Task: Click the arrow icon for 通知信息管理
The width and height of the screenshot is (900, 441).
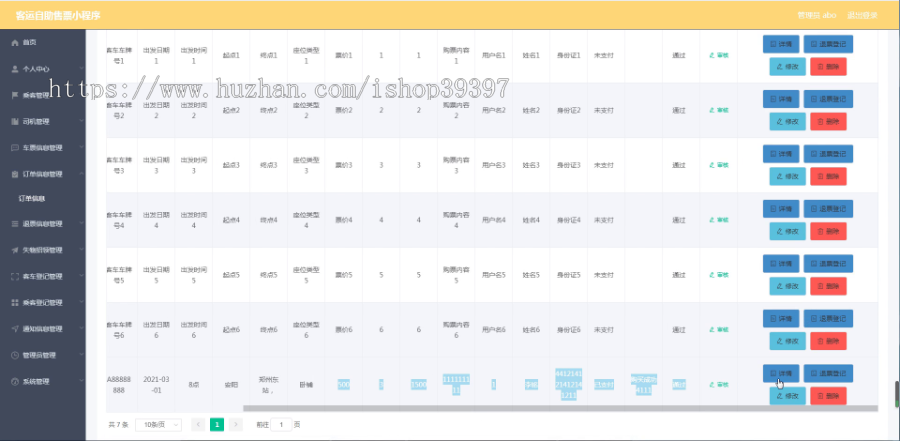Action: click(x=15, y=329)
